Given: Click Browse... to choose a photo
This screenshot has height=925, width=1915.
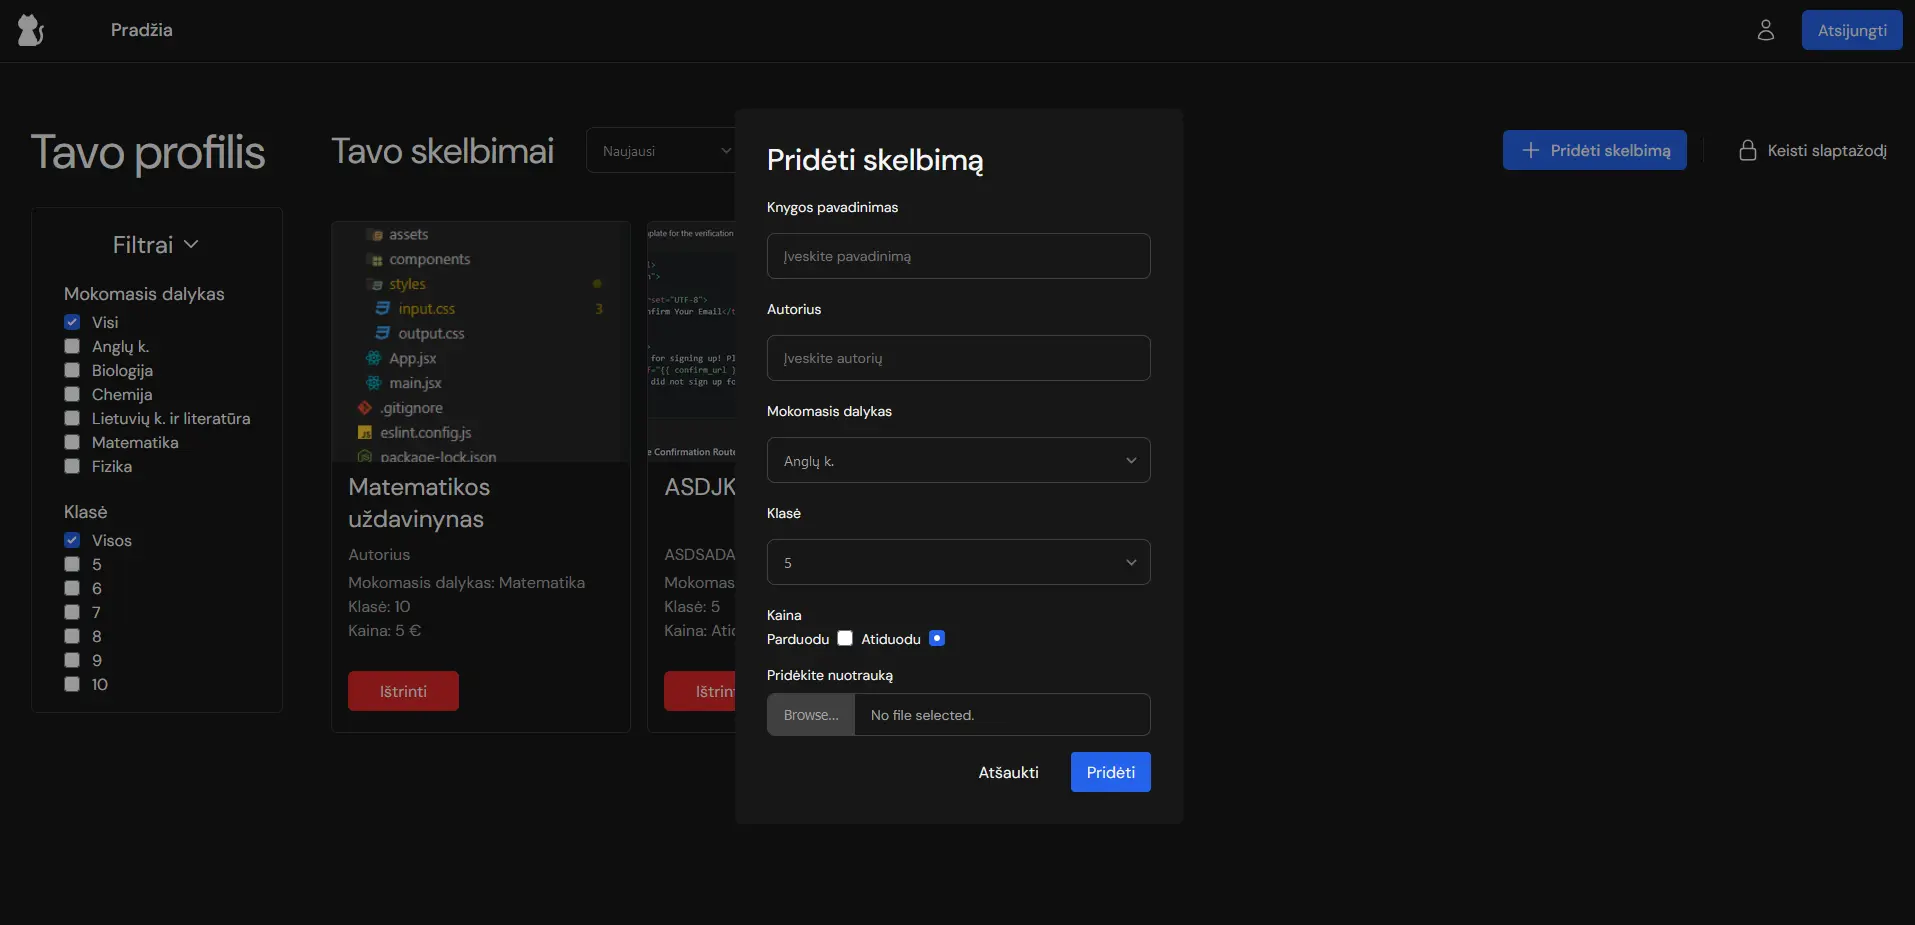Looking at the screenshot, I should click(x=811, y=715).
